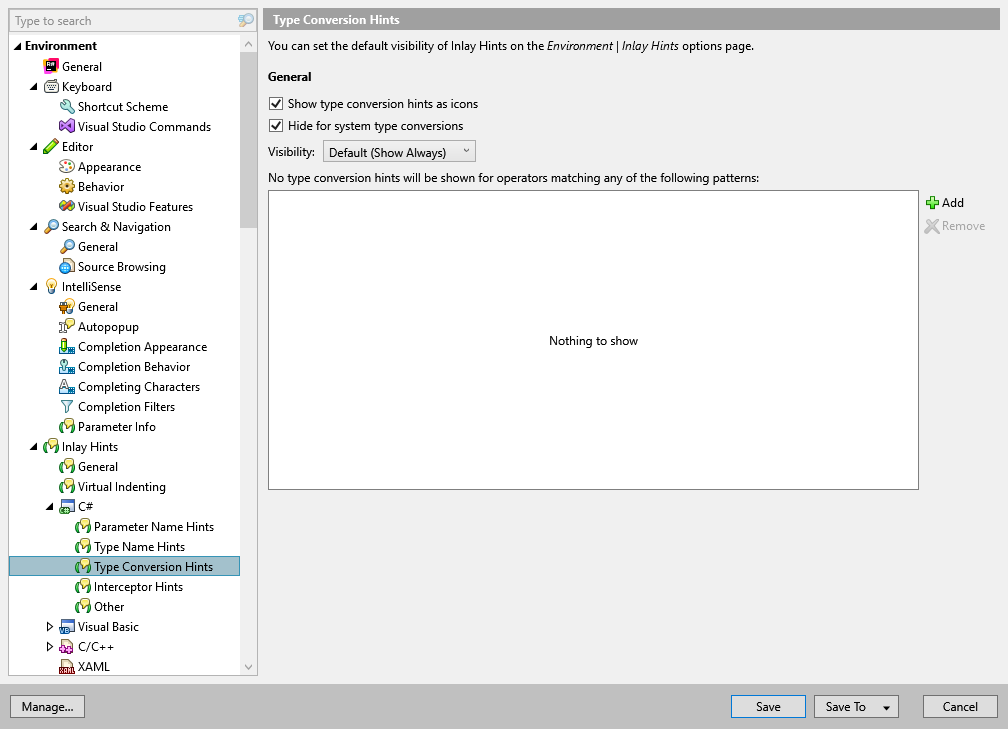Click the green Add plus icon
The image size is (1008, 729).
931,202
